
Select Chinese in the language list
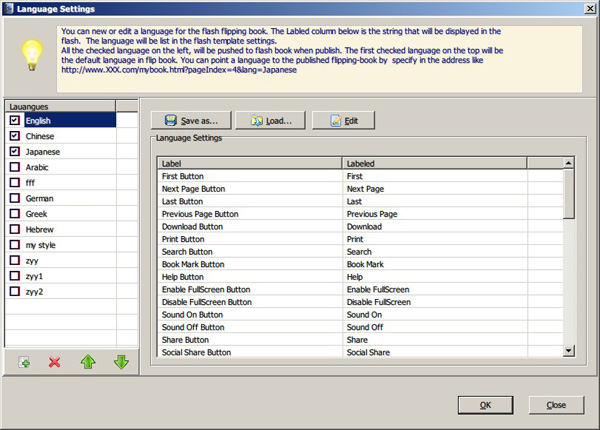click(x=40, y=136)
